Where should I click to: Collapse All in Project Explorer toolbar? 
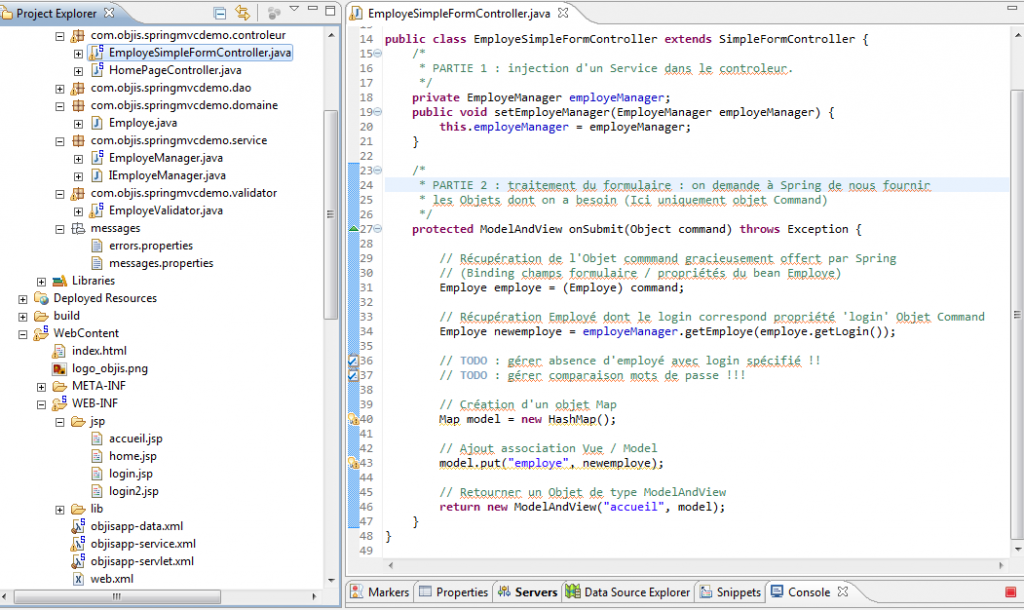pyautogui.click(x=220, y=13)
